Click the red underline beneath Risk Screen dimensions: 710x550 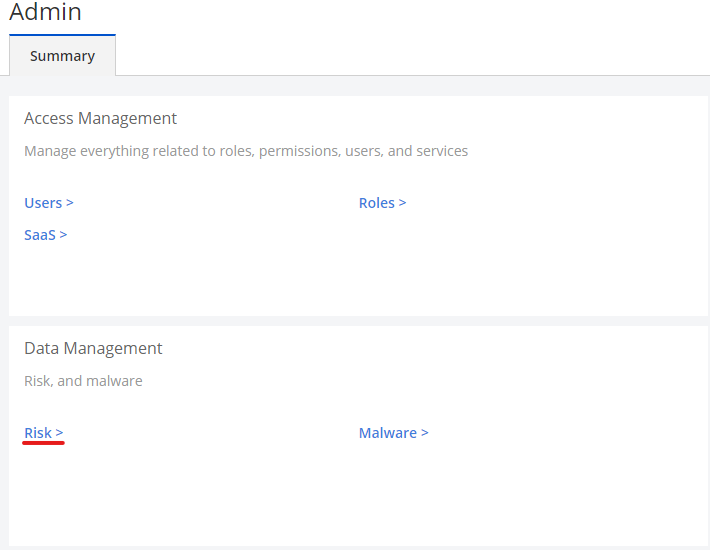pos(44,443)
